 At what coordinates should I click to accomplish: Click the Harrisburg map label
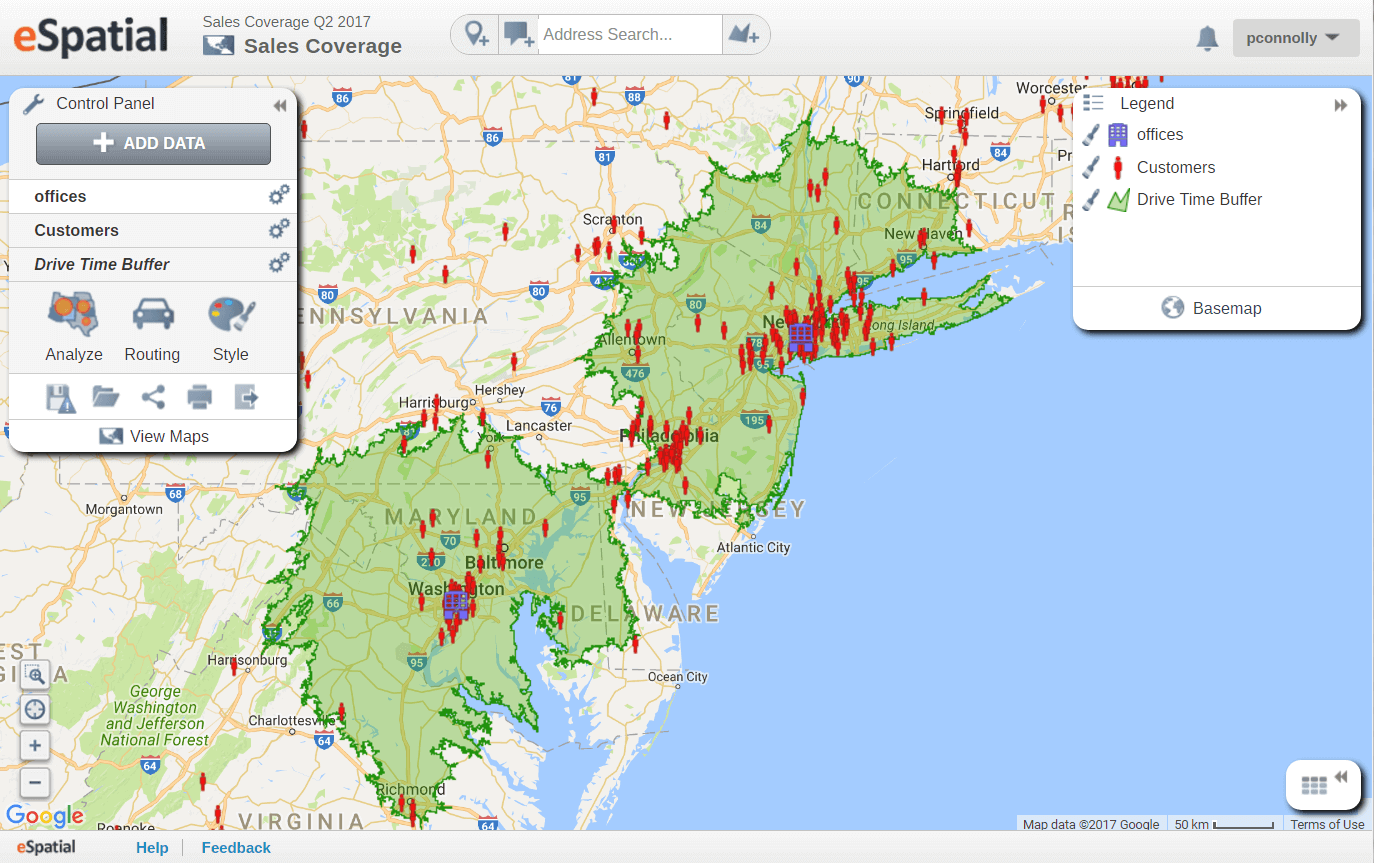tap(434, 402)
